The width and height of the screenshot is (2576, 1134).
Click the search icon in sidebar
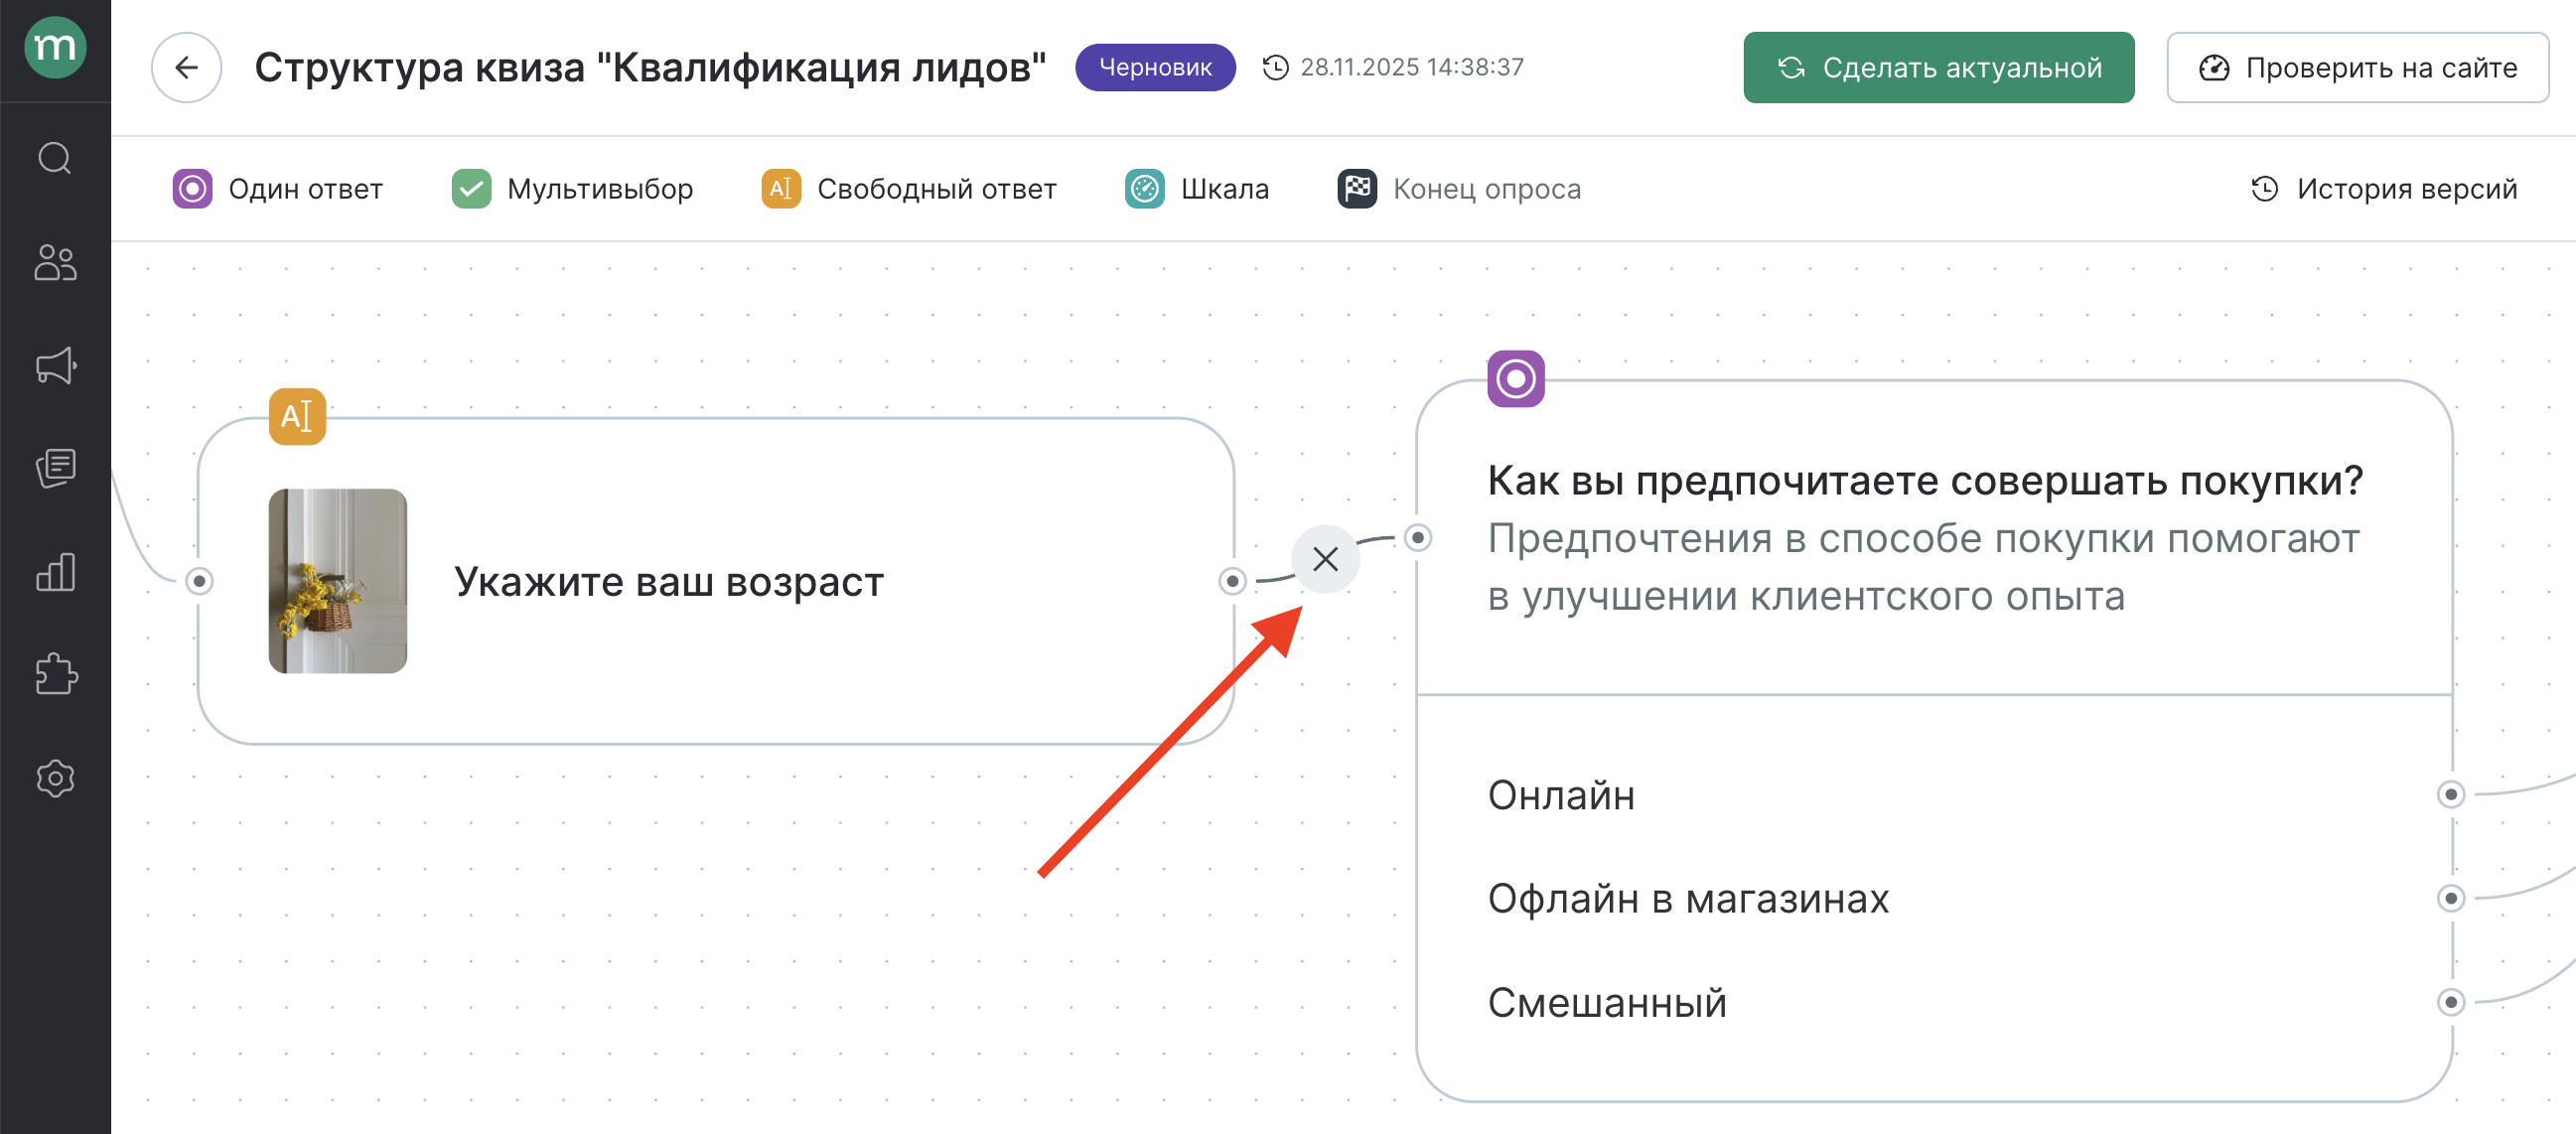(55, 158)
